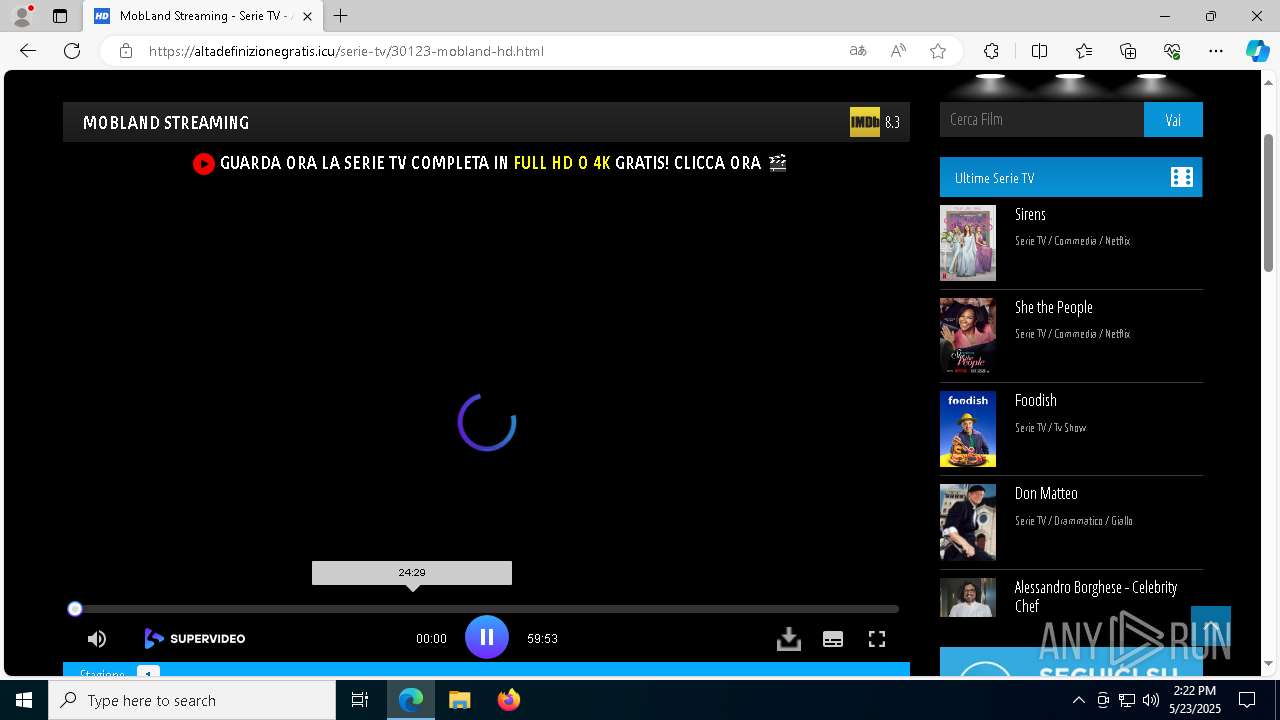Open clock showing 2:22 PM
The image size is (1280, 720).
[x=1195, y=700]
